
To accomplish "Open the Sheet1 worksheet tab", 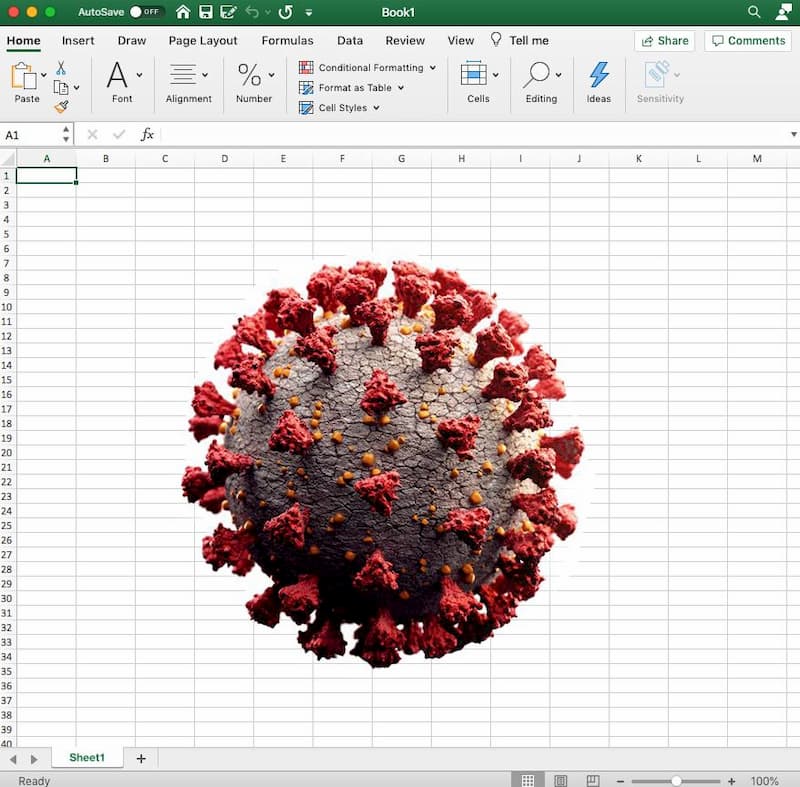I will click(87, 758).
